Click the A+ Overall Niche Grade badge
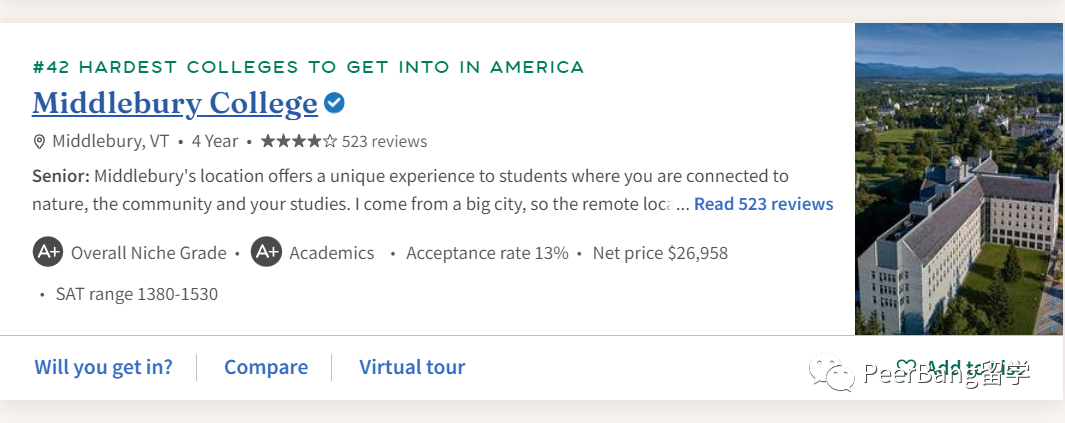 tap(47, 252)
